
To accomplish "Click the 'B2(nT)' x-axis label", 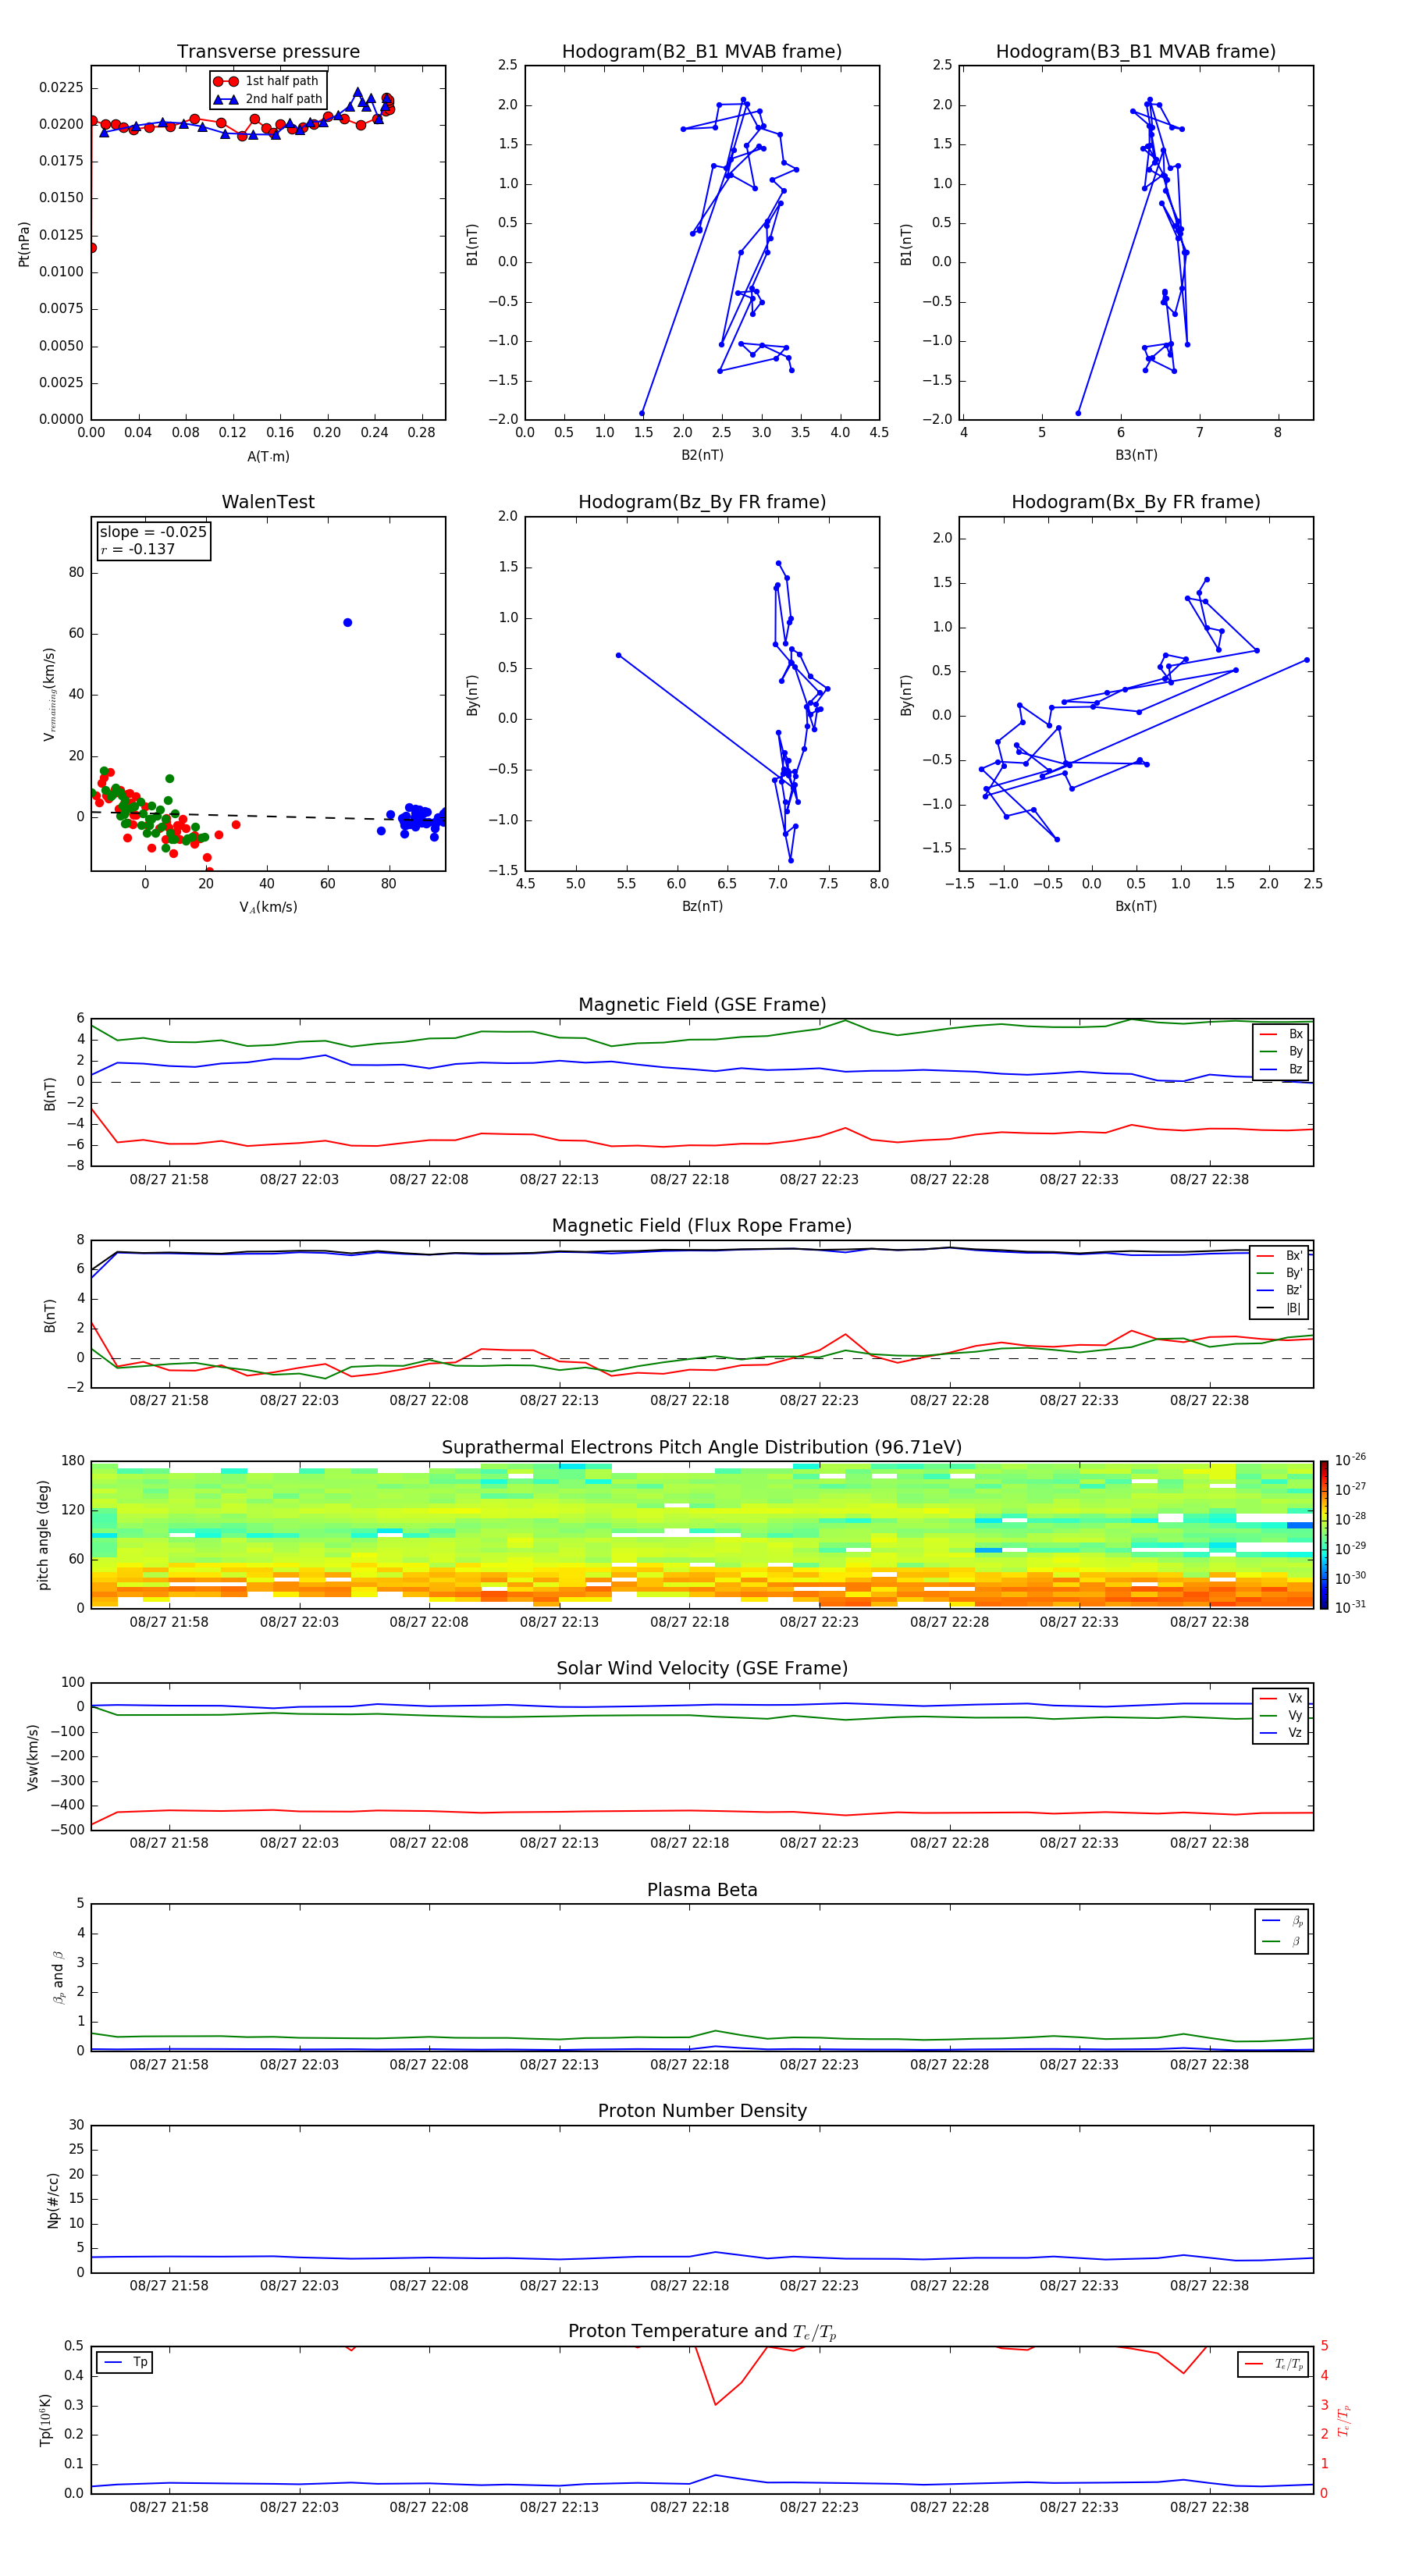I will coord(702,455).
